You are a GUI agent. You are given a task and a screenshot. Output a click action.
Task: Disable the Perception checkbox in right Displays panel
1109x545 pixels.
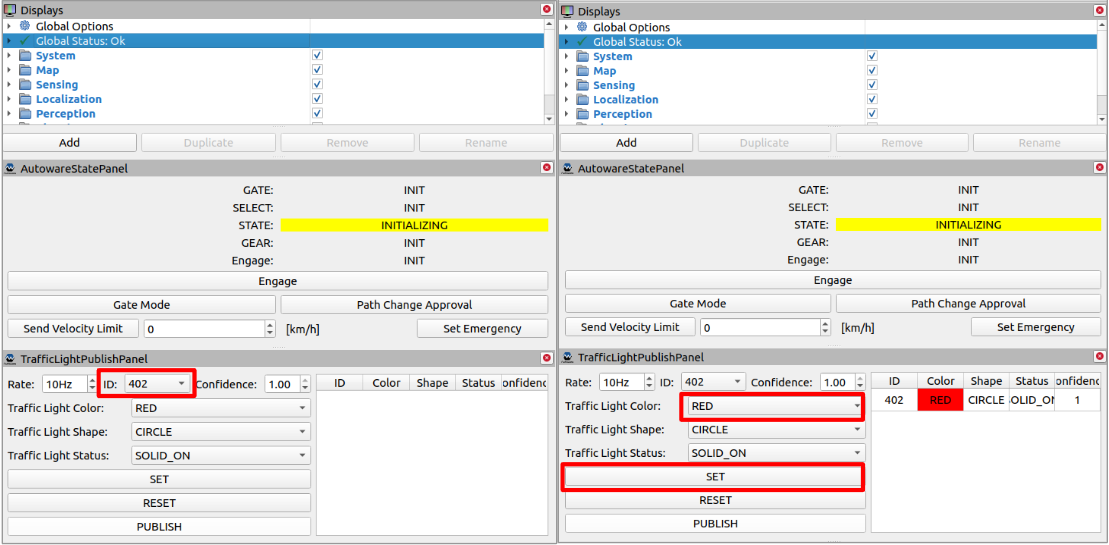[872, 114]
